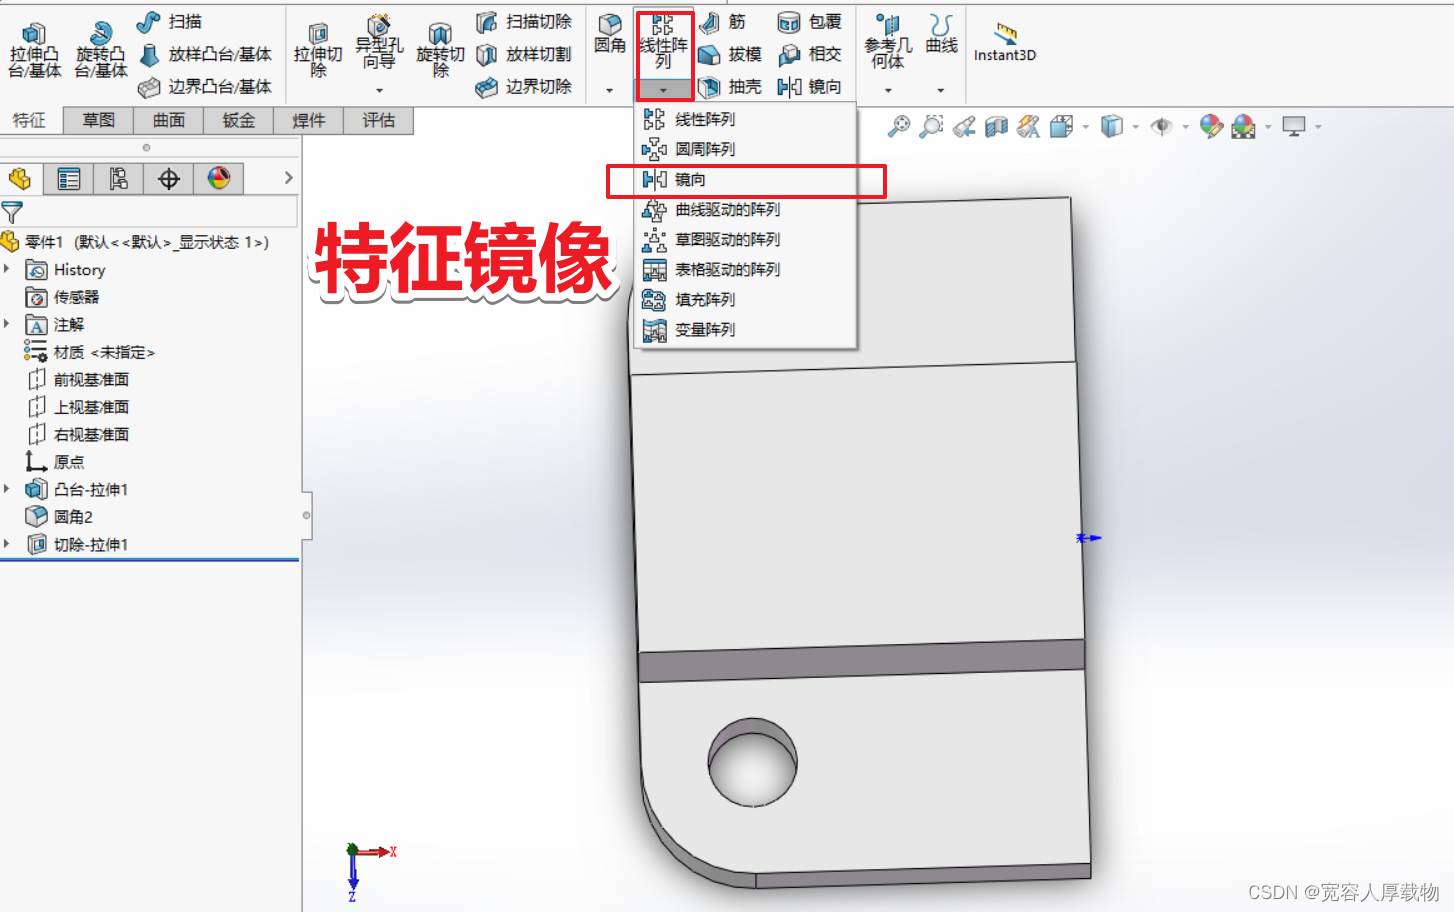This screenshot has height=912, width=1454.
Task: Select the 抽壳 shell tool
Action: point(730,87)
